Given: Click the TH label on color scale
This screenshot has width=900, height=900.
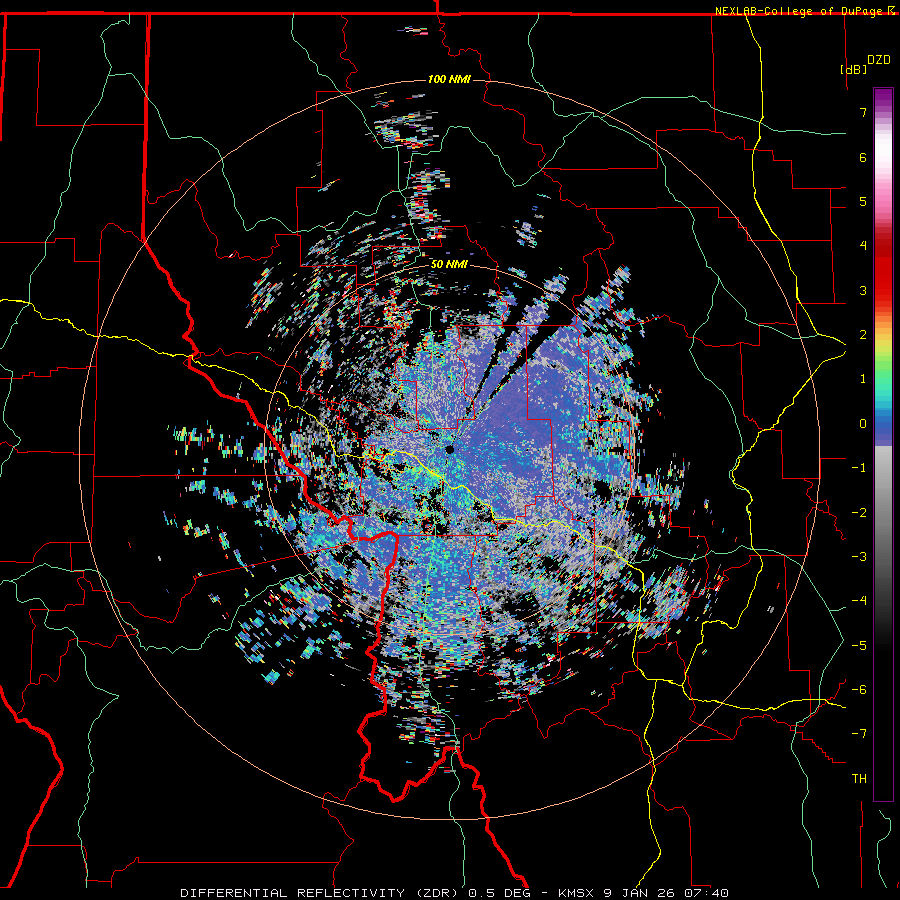Looking at the screenshot, I should (x=859, y=779).
